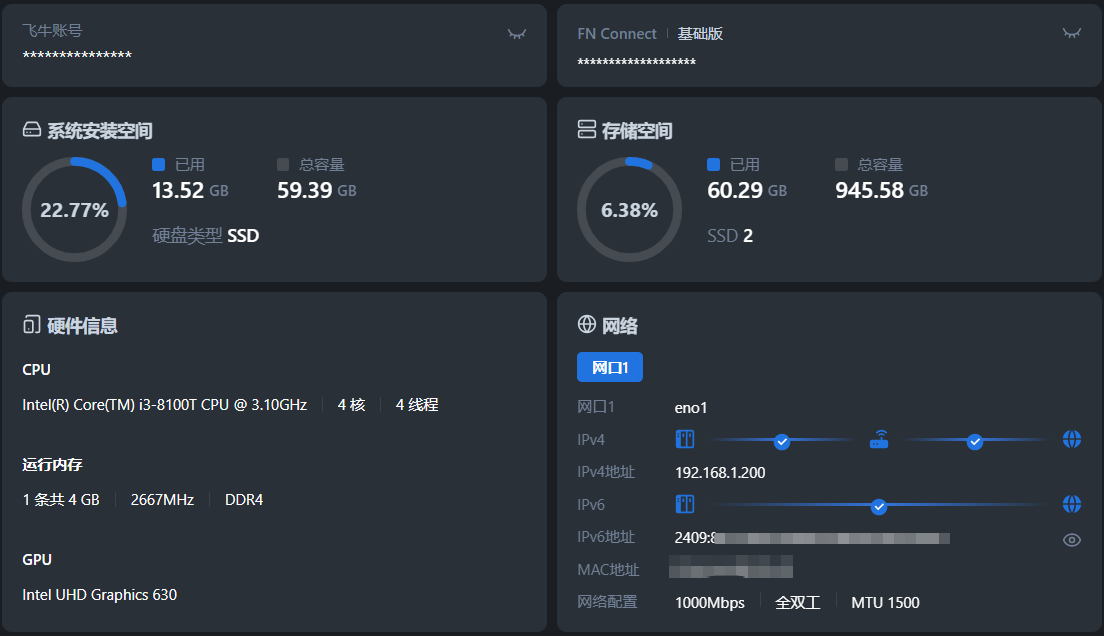
Task: Click the 系统安装空间 drive icon
Action: pyautogui.click(x=31, y=131)
